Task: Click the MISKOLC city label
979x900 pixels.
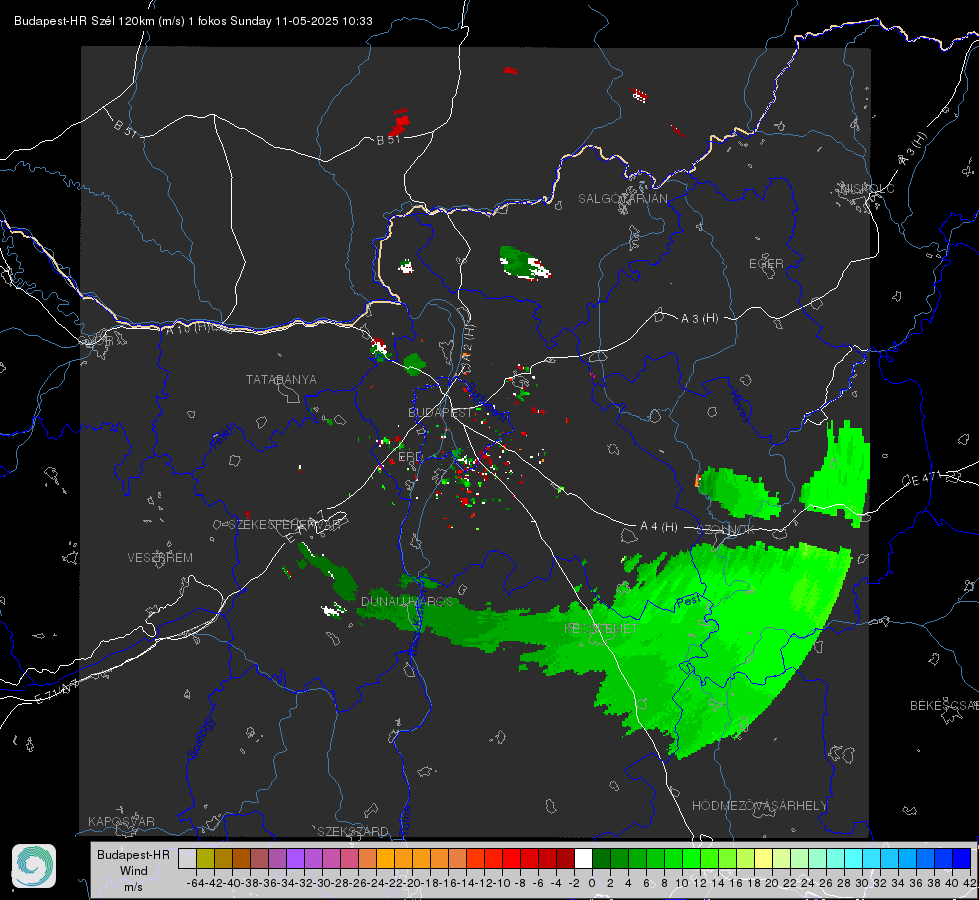Action: [867, 188]
